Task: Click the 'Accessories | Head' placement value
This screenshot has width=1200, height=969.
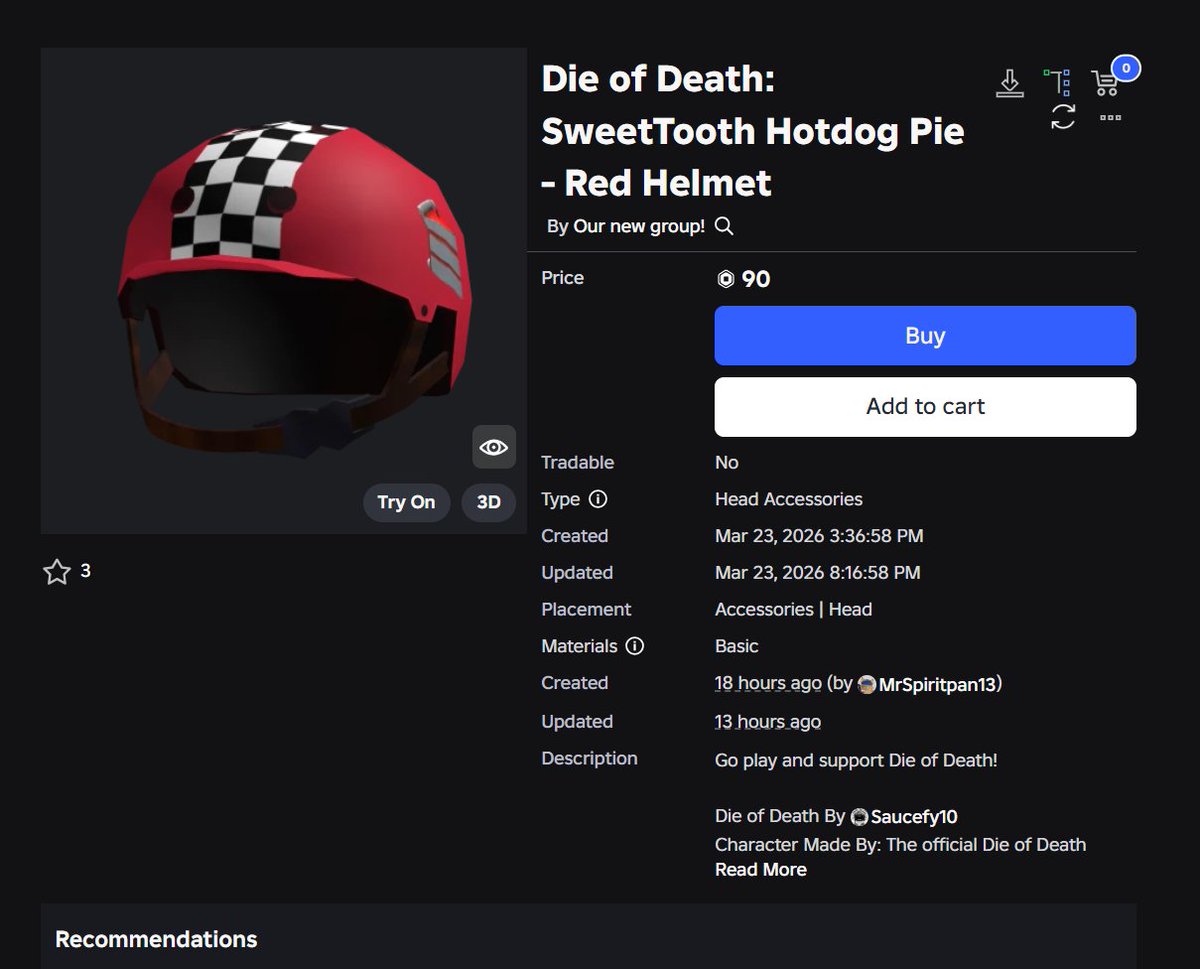Action: 794,609
